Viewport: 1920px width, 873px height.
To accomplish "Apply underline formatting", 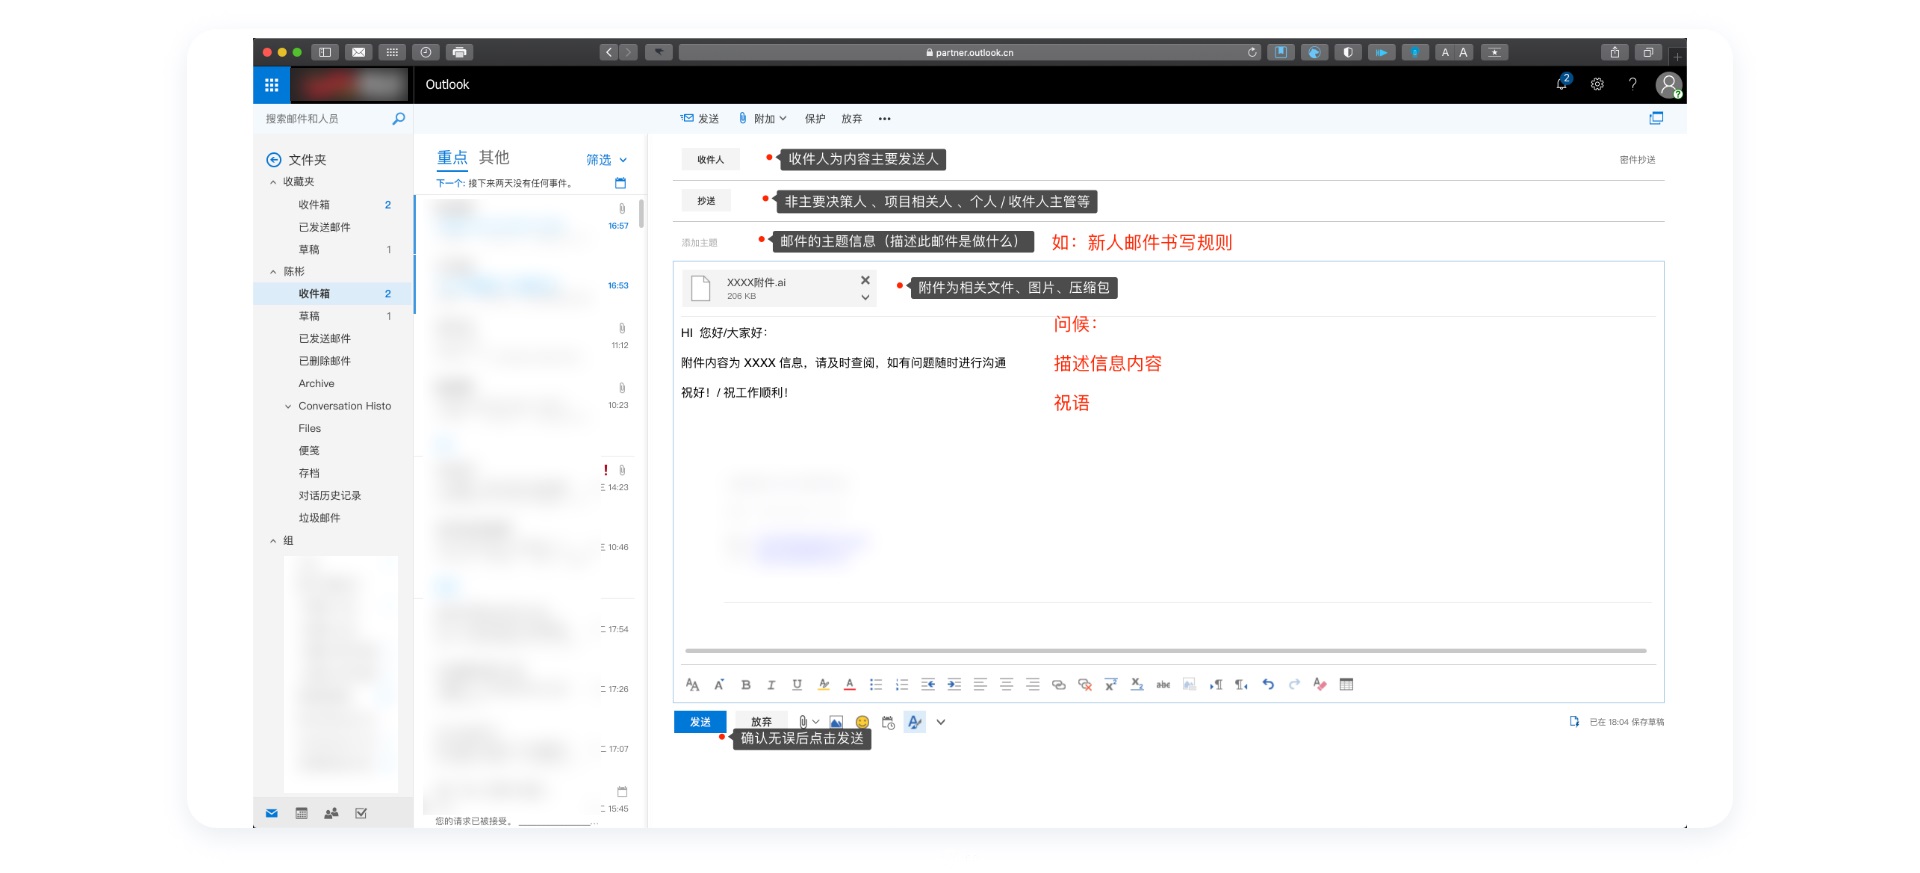I will 797,685.
